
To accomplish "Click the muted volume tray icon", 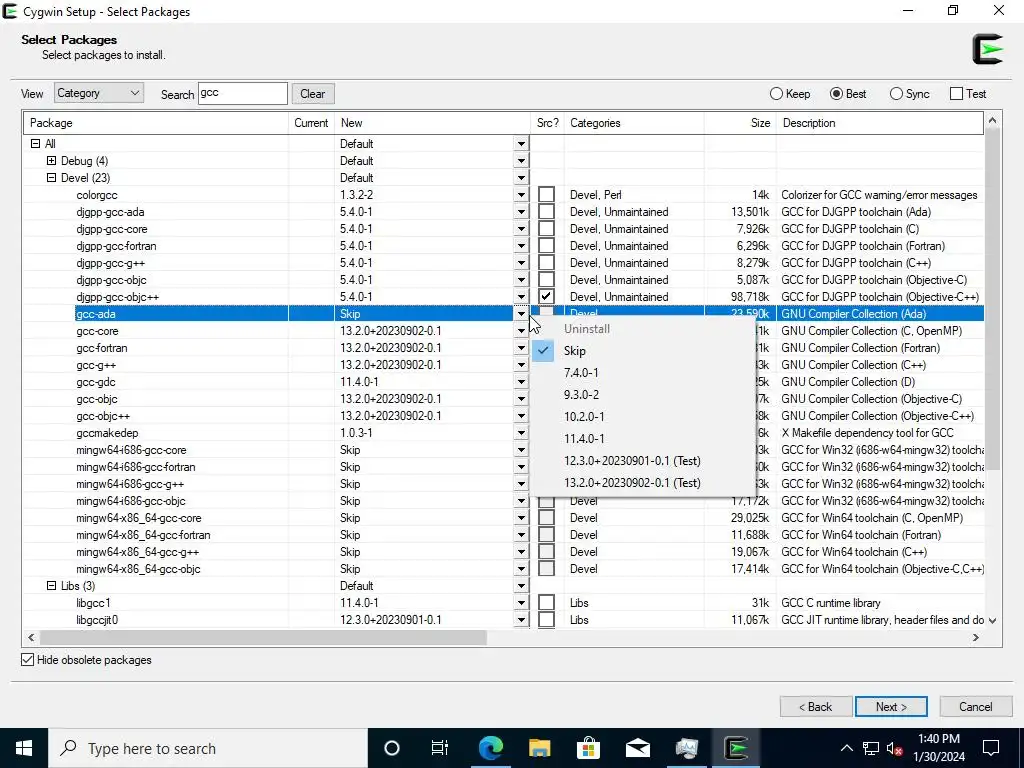I will pyautogui.click(x=895, y=748).
